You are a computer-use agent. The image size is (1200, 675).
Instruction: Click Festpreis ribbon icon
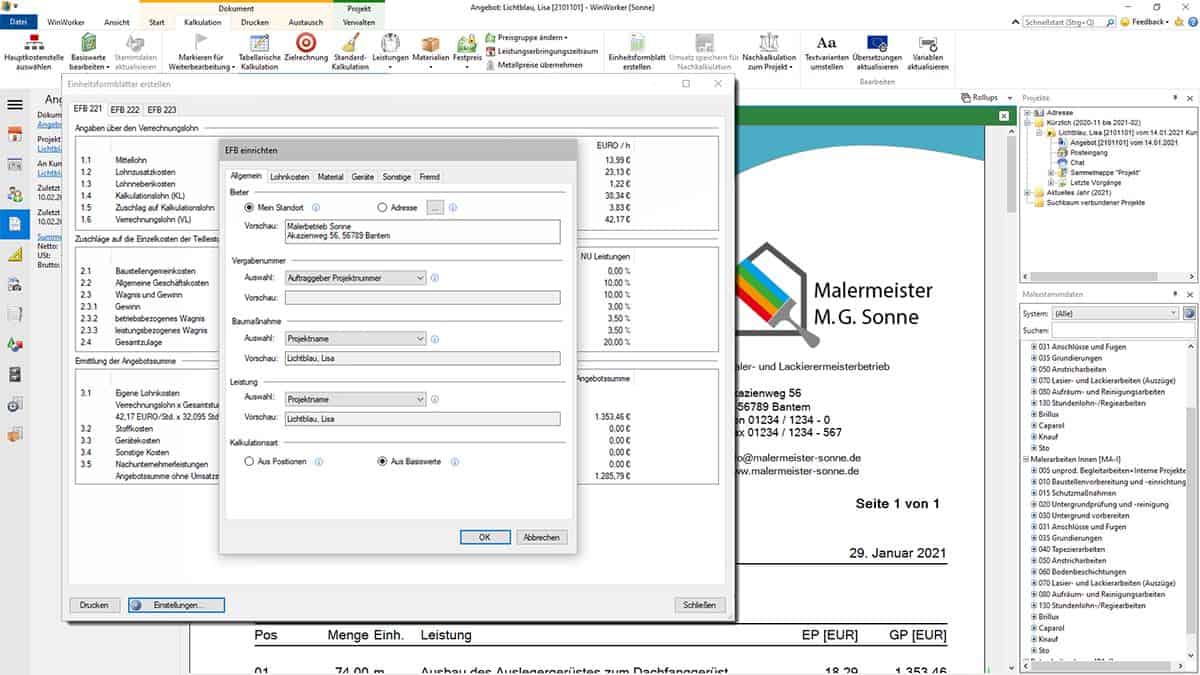[467, 52]
